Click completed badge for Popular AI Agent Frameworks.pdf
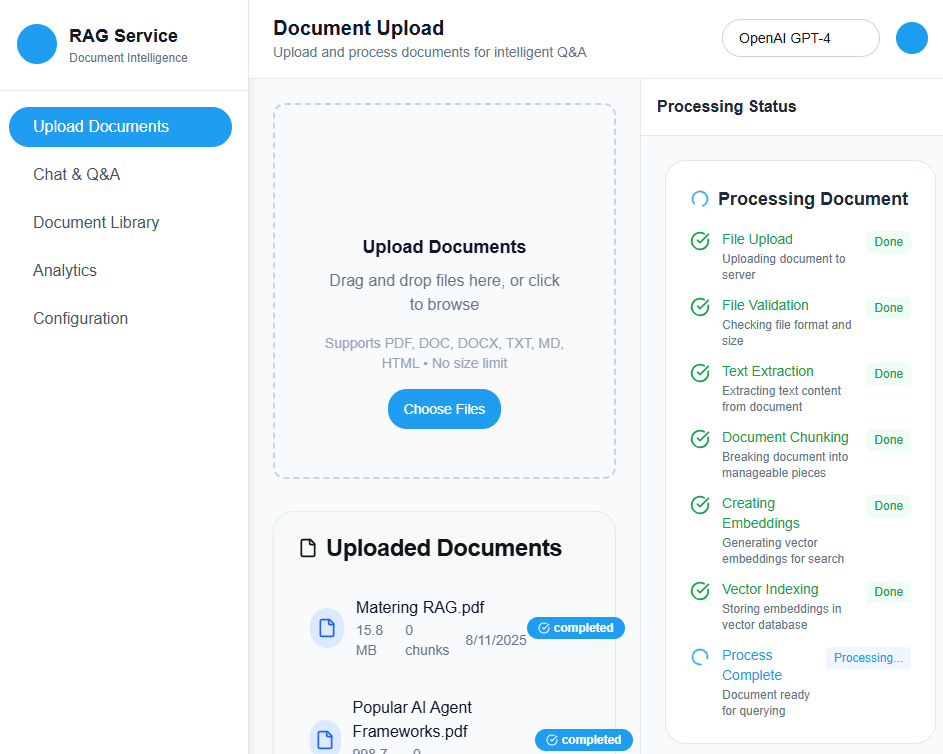 (584, 740)
